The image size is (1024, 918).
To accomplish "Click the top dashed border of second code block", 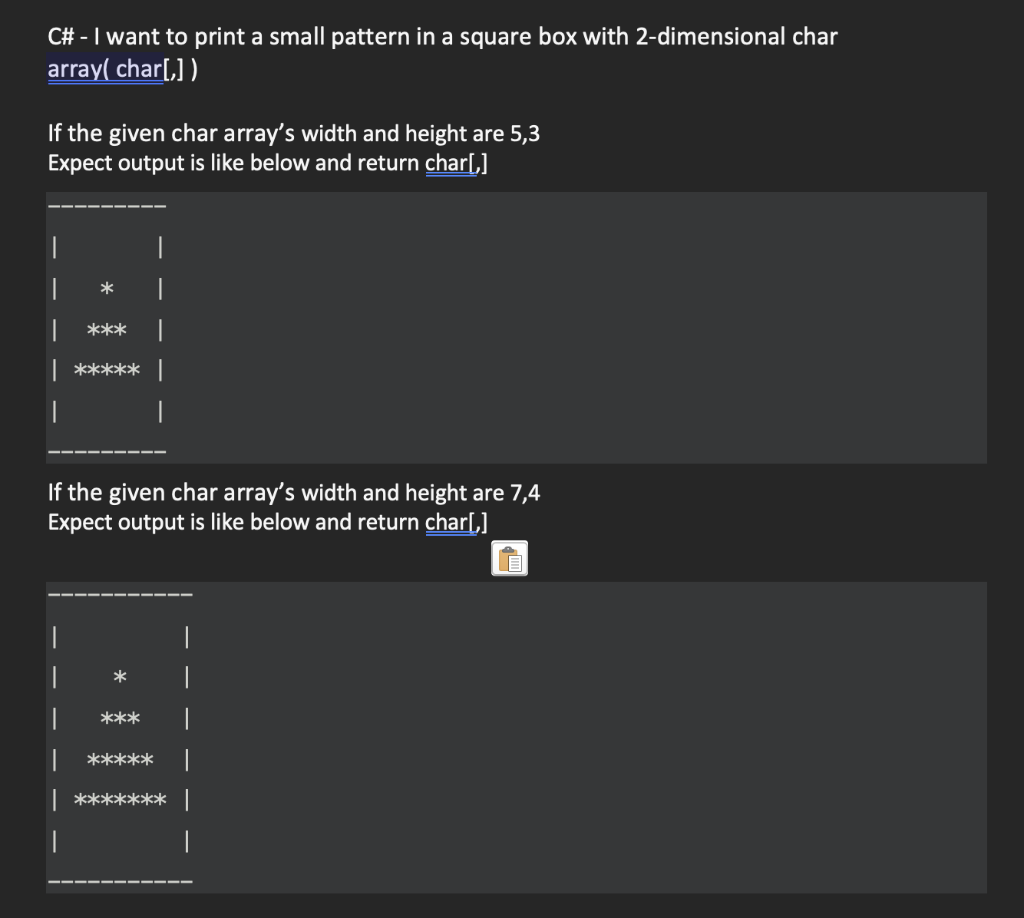I will pyautogui.click(x=120, y=595).
